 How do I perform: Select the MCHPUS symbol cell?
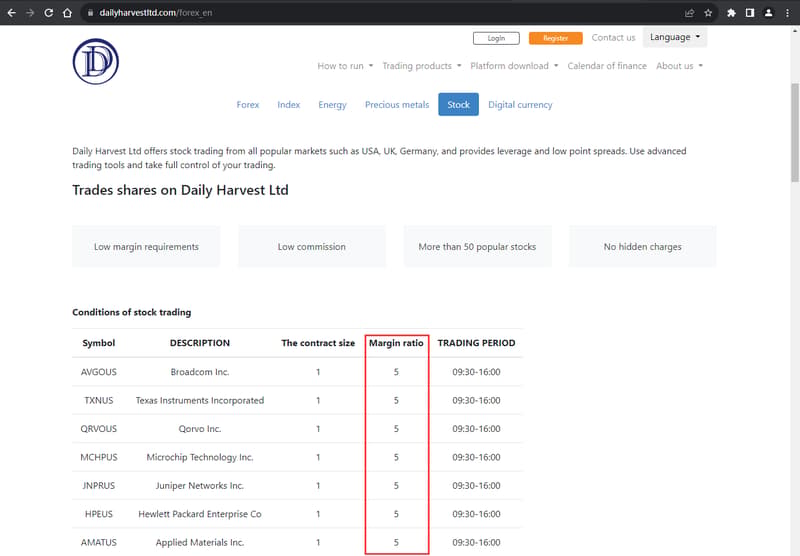tap(98, 458)
